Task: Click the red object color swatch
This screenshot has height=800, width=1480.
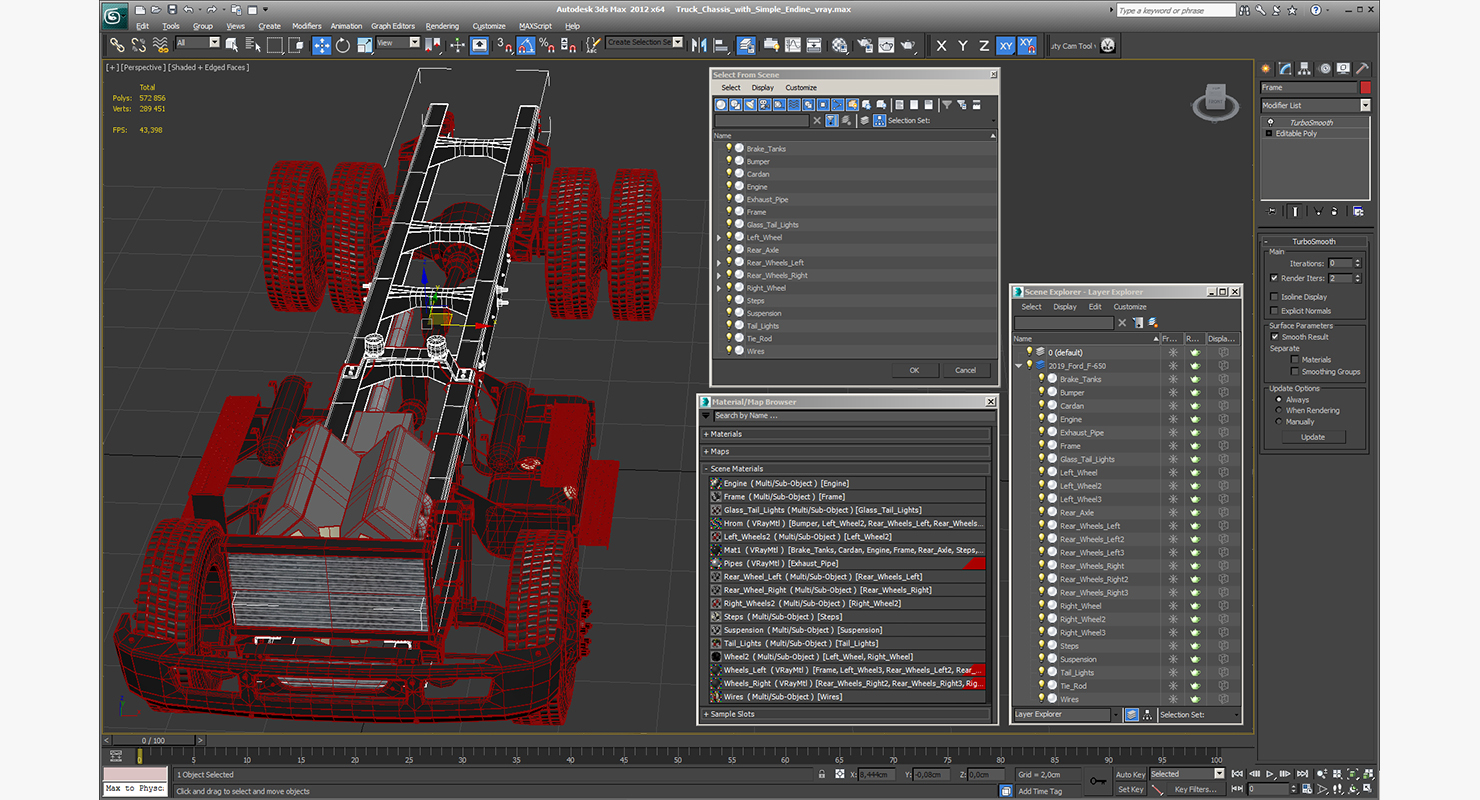Action: 1366,87
